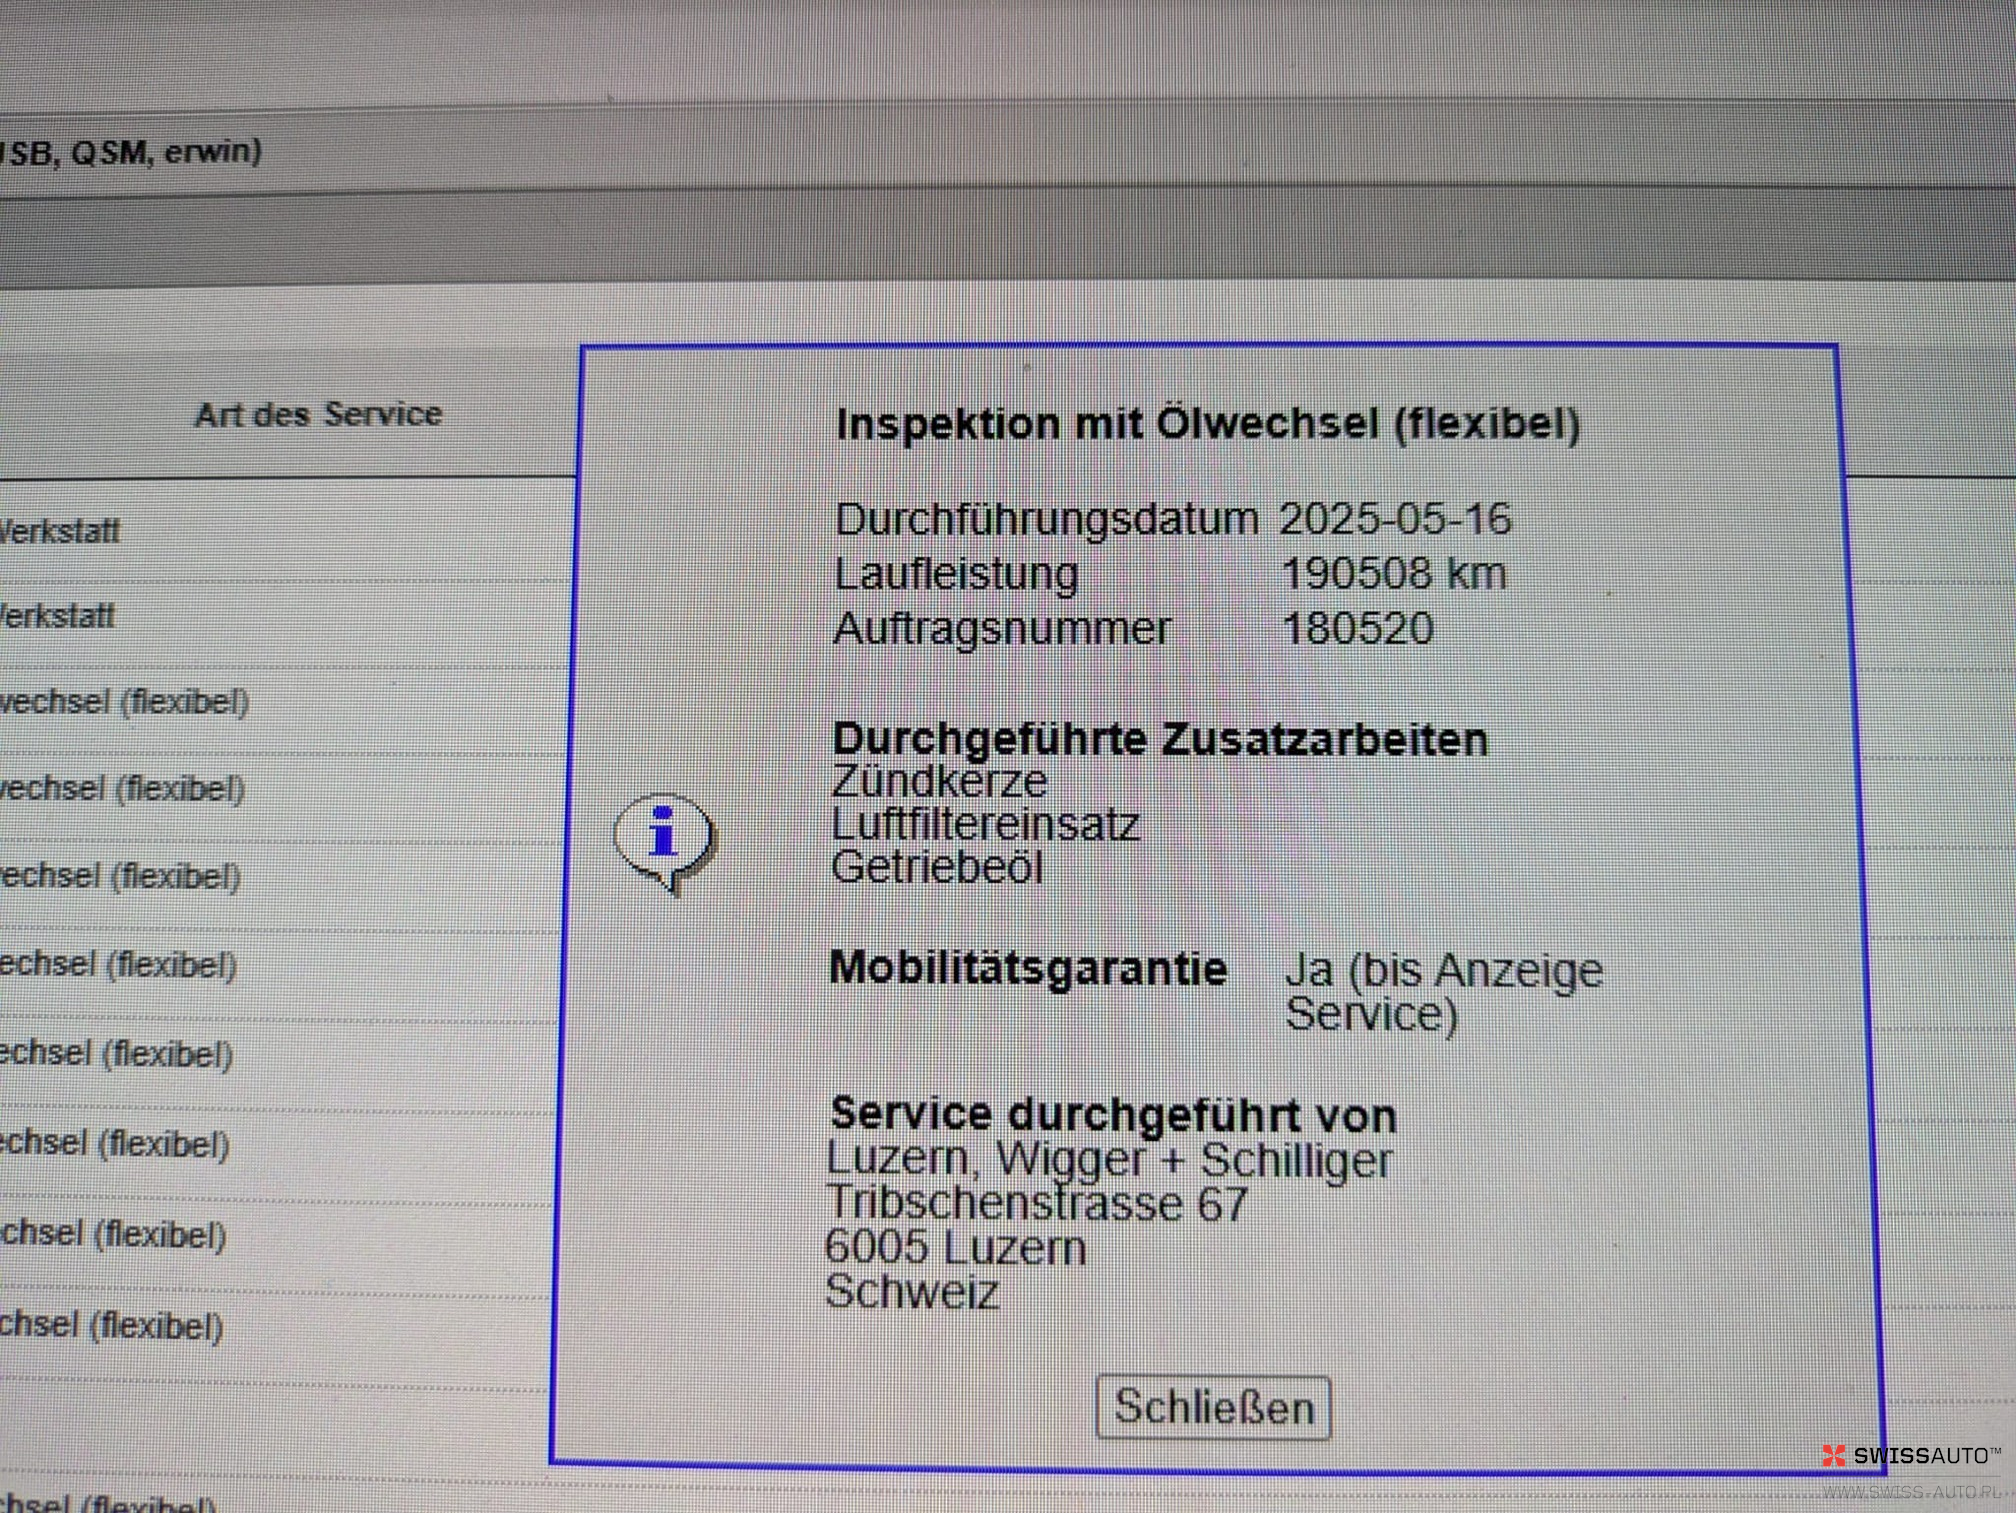The height and width of the screenshot is (1513, 2016).
Task: Click the dialog title Inspektion mit Ölwechsel
Action: coord(1207,424)
